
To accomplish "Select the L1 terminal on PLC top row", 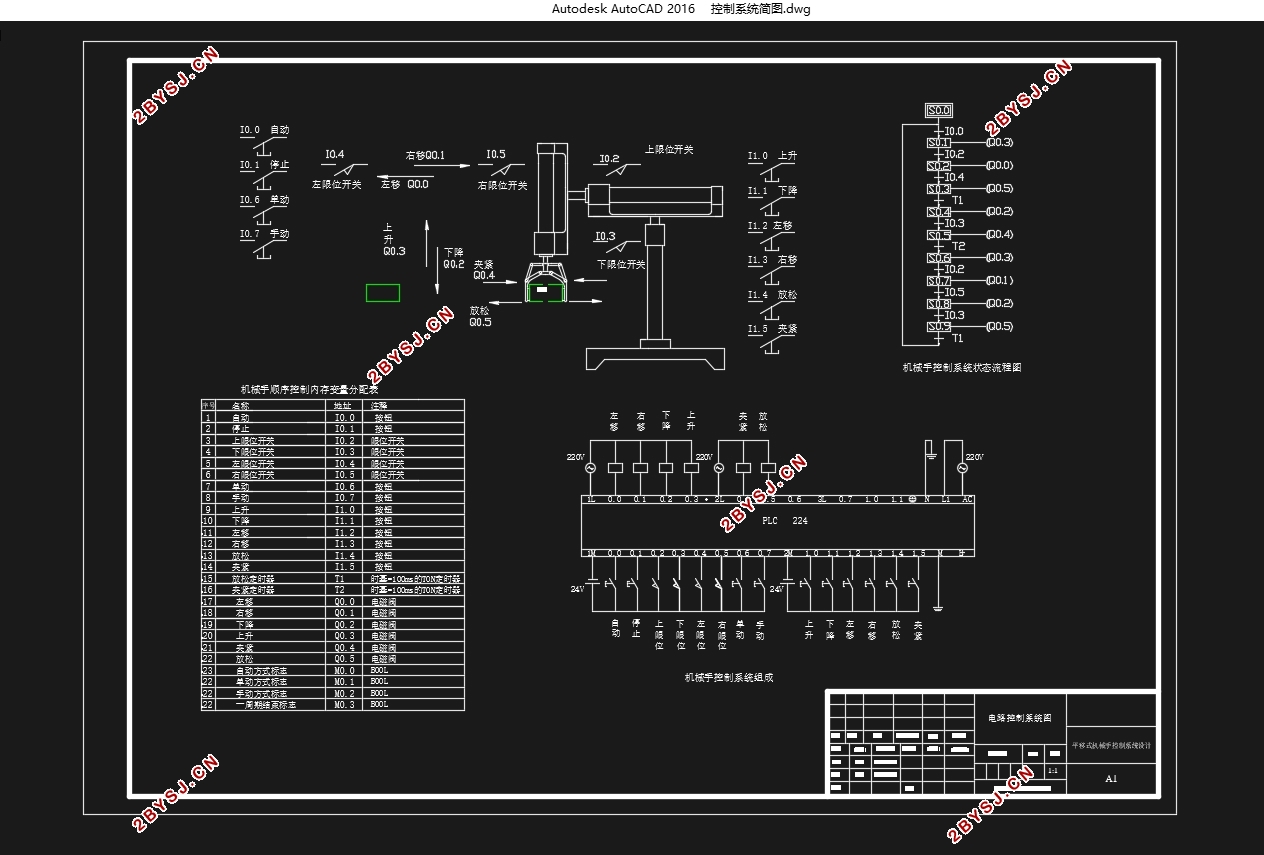I will (946, 499).
